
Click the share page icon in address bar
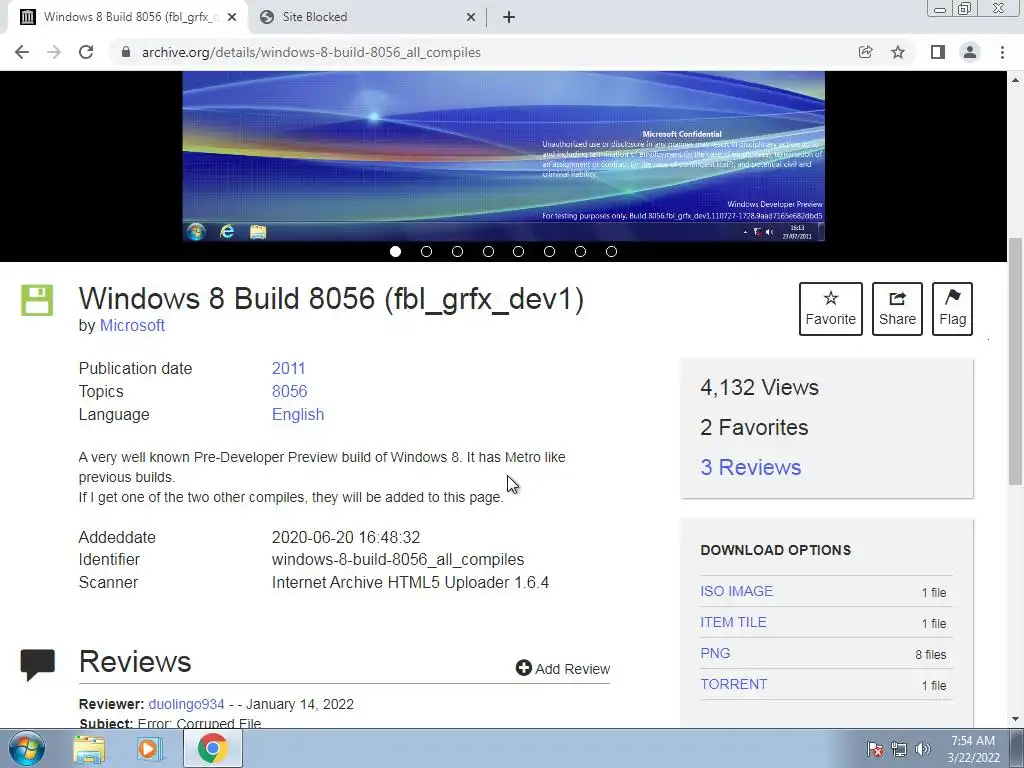(865, 52)
